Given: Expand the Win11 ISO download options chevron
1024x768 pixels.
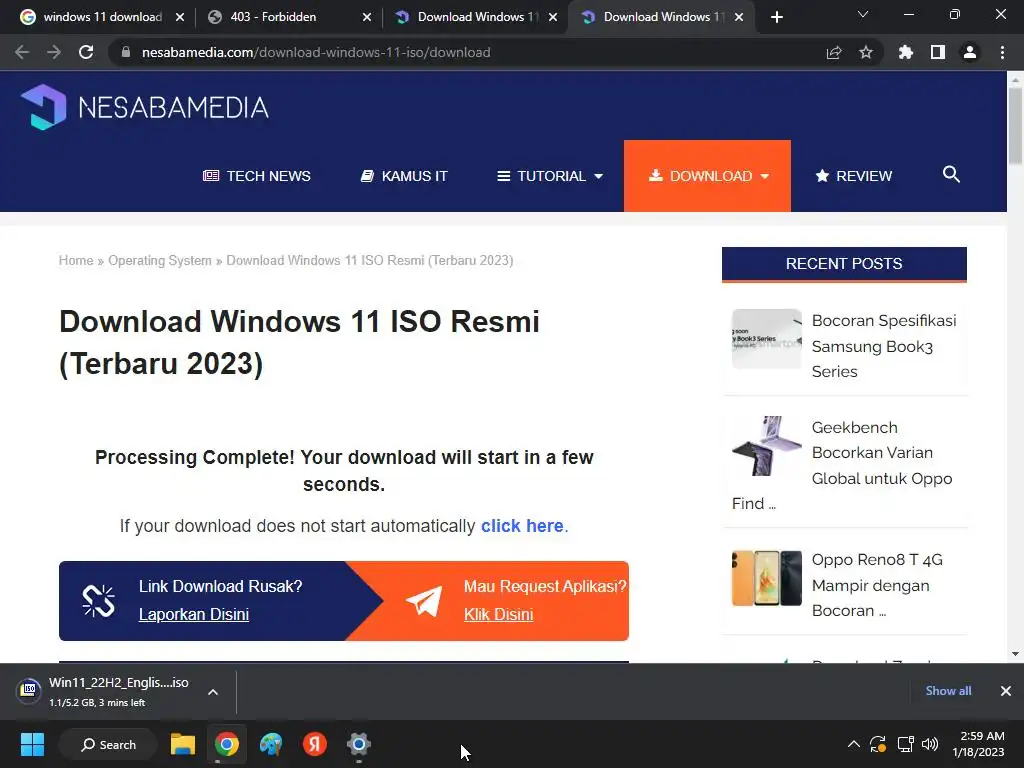Looking at the screenshot, I should (x=213, y=692).
